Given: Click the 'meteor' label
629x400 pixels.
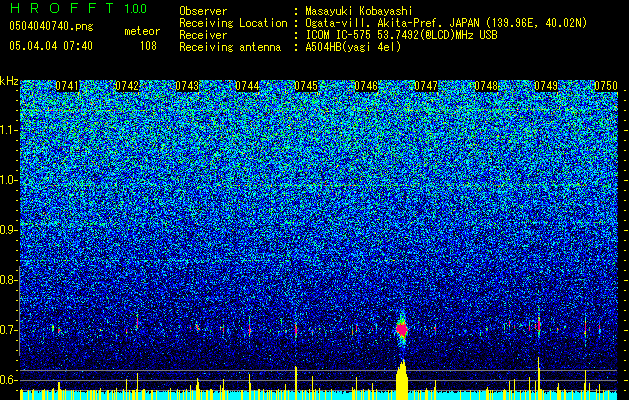Looking at the screenshot, I should (142, 31).
